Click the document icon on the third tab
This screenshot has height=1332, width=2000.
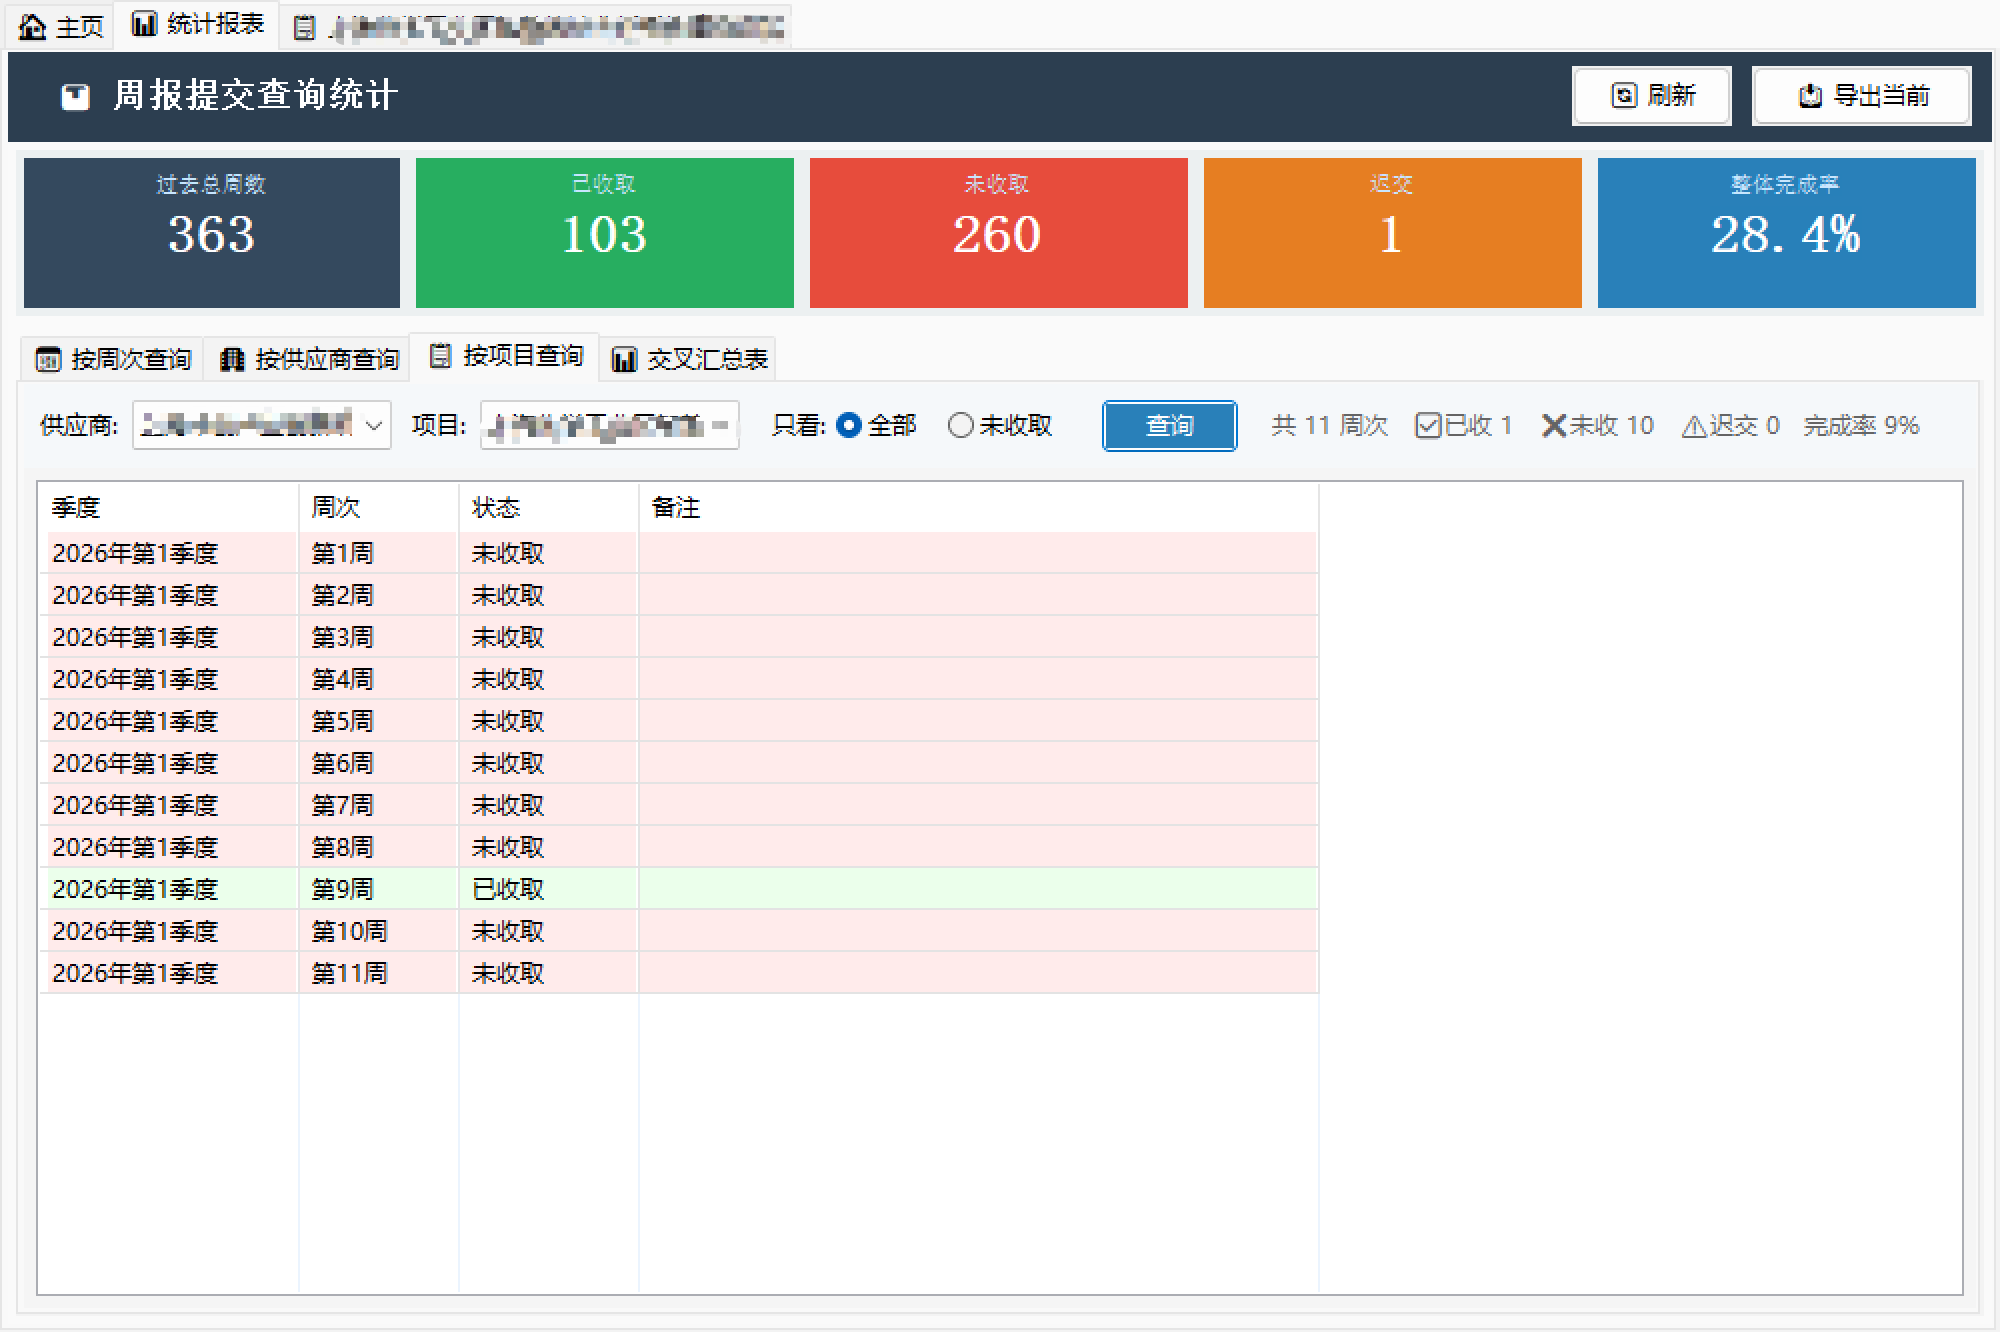pyautogui.click(x=304, y=28)
